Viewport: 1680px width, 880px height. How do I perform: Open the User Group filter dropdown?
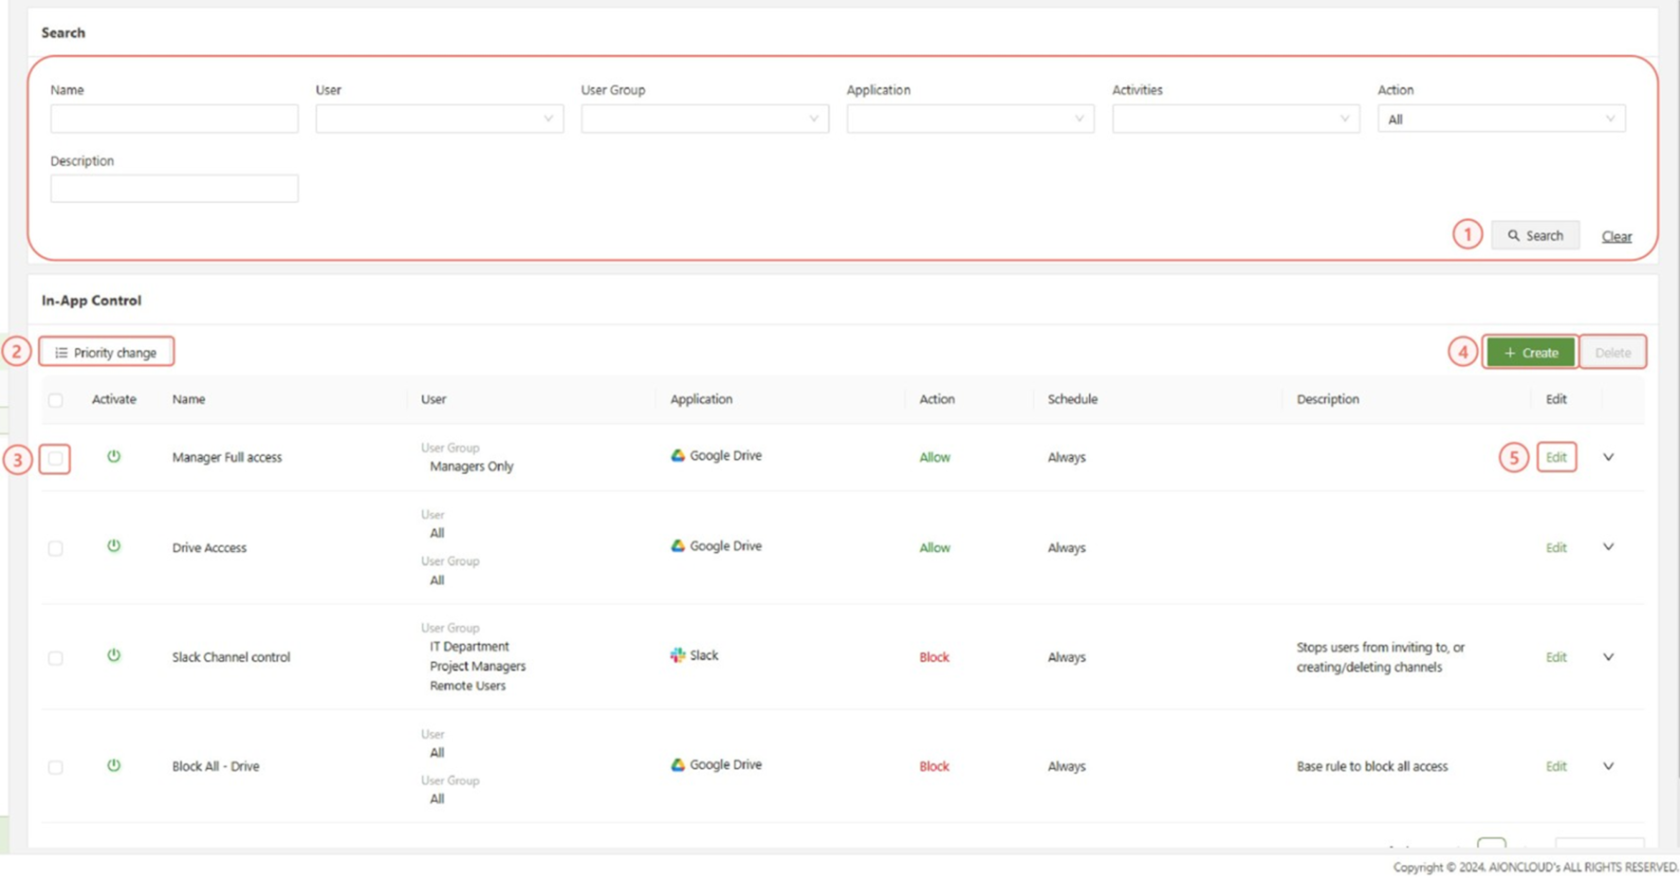pyautogui.click(x=704, y=119)
